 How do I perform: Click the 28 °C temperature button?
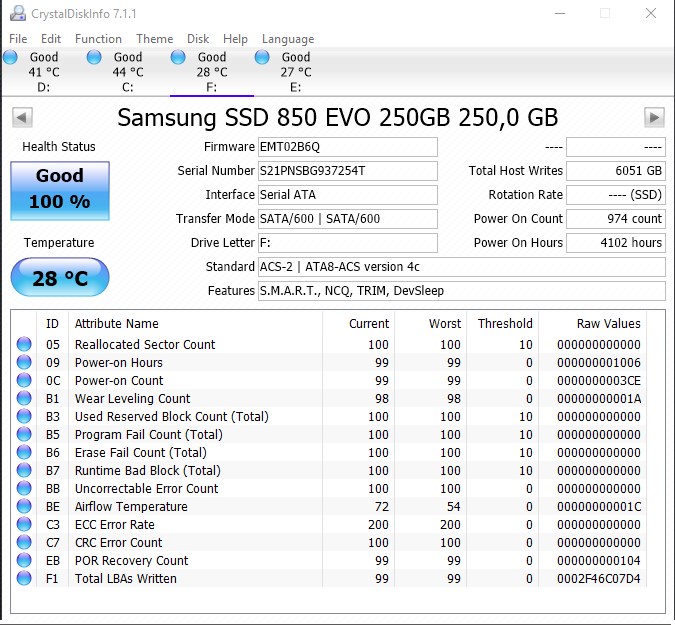tap(60, 278)
